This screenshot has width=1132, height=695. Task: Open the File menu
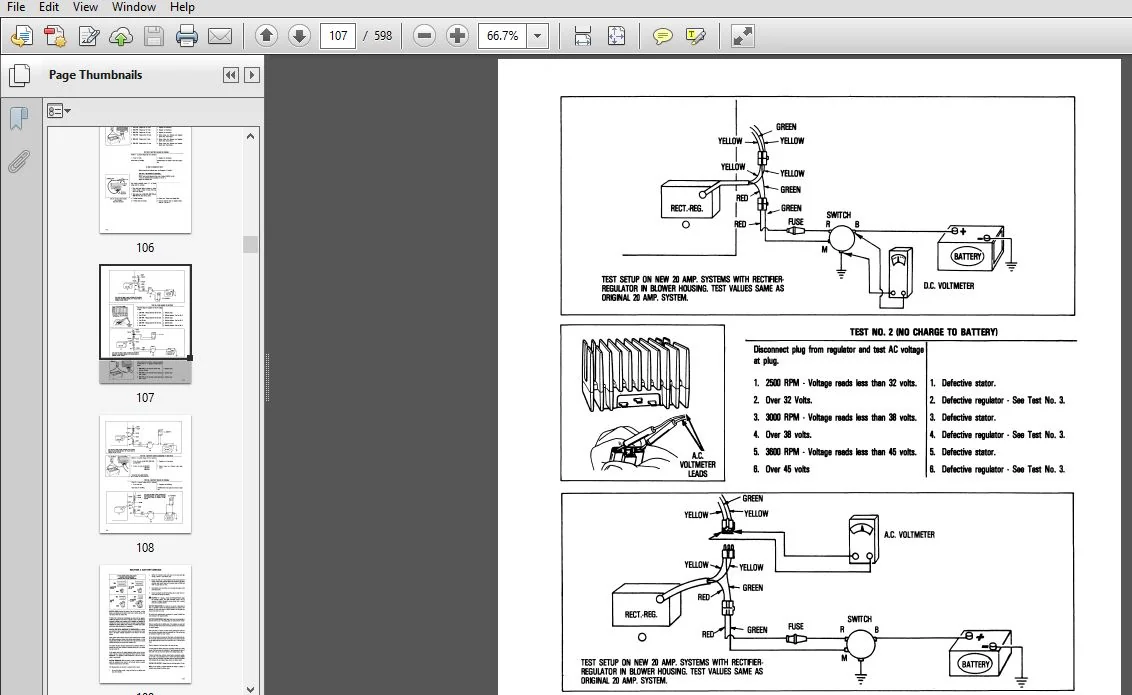[15, 7]
